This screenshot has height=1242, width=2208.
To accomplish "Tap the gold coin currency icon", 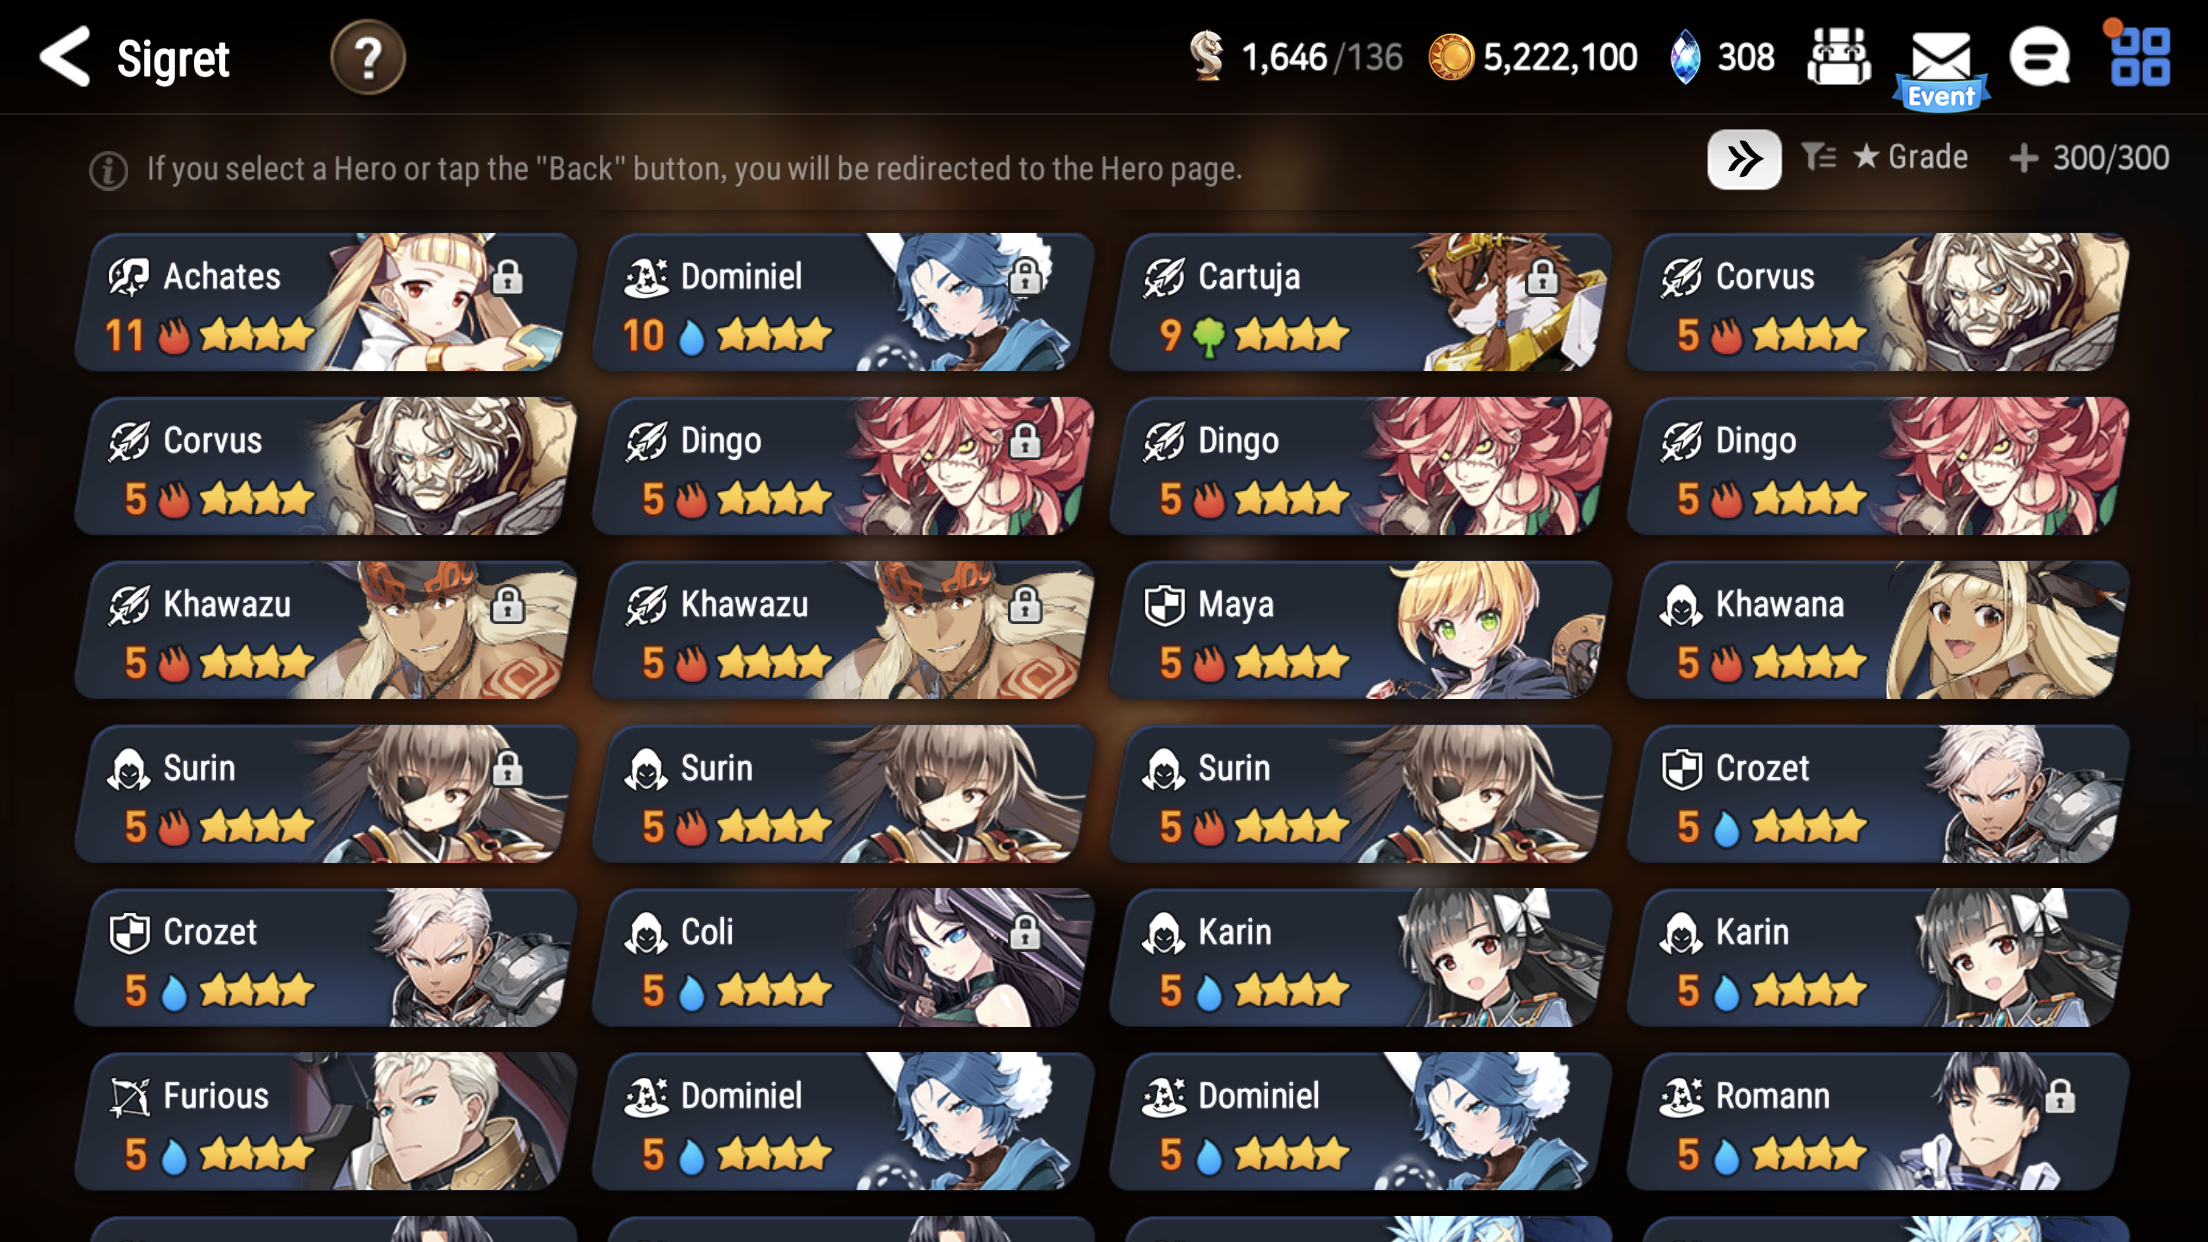I will [1451, 57].
